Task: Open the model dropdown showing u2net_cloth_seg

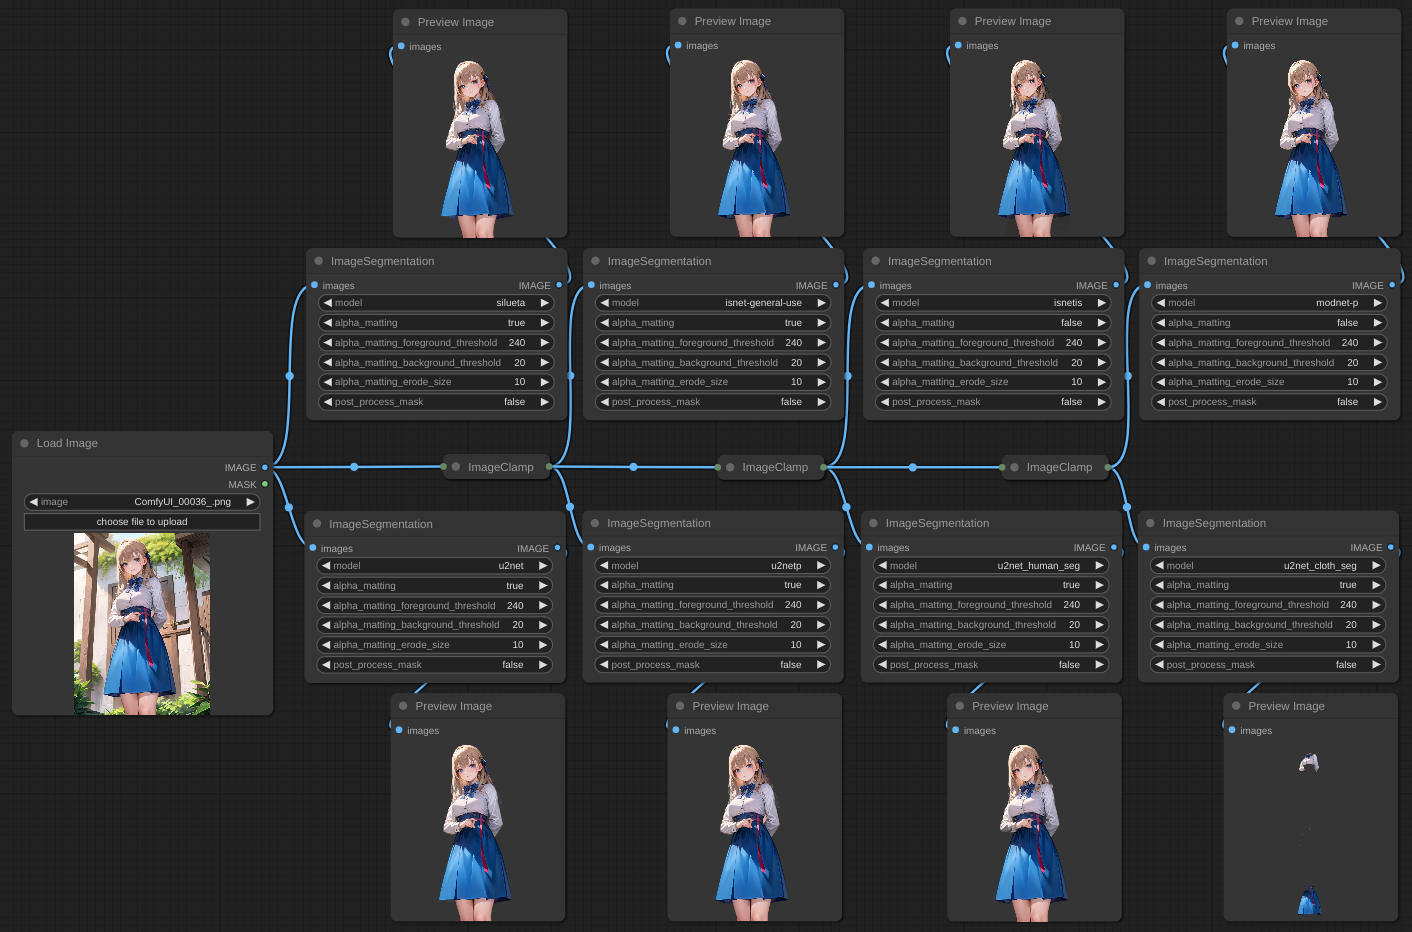Action: tap(1270, 566)
